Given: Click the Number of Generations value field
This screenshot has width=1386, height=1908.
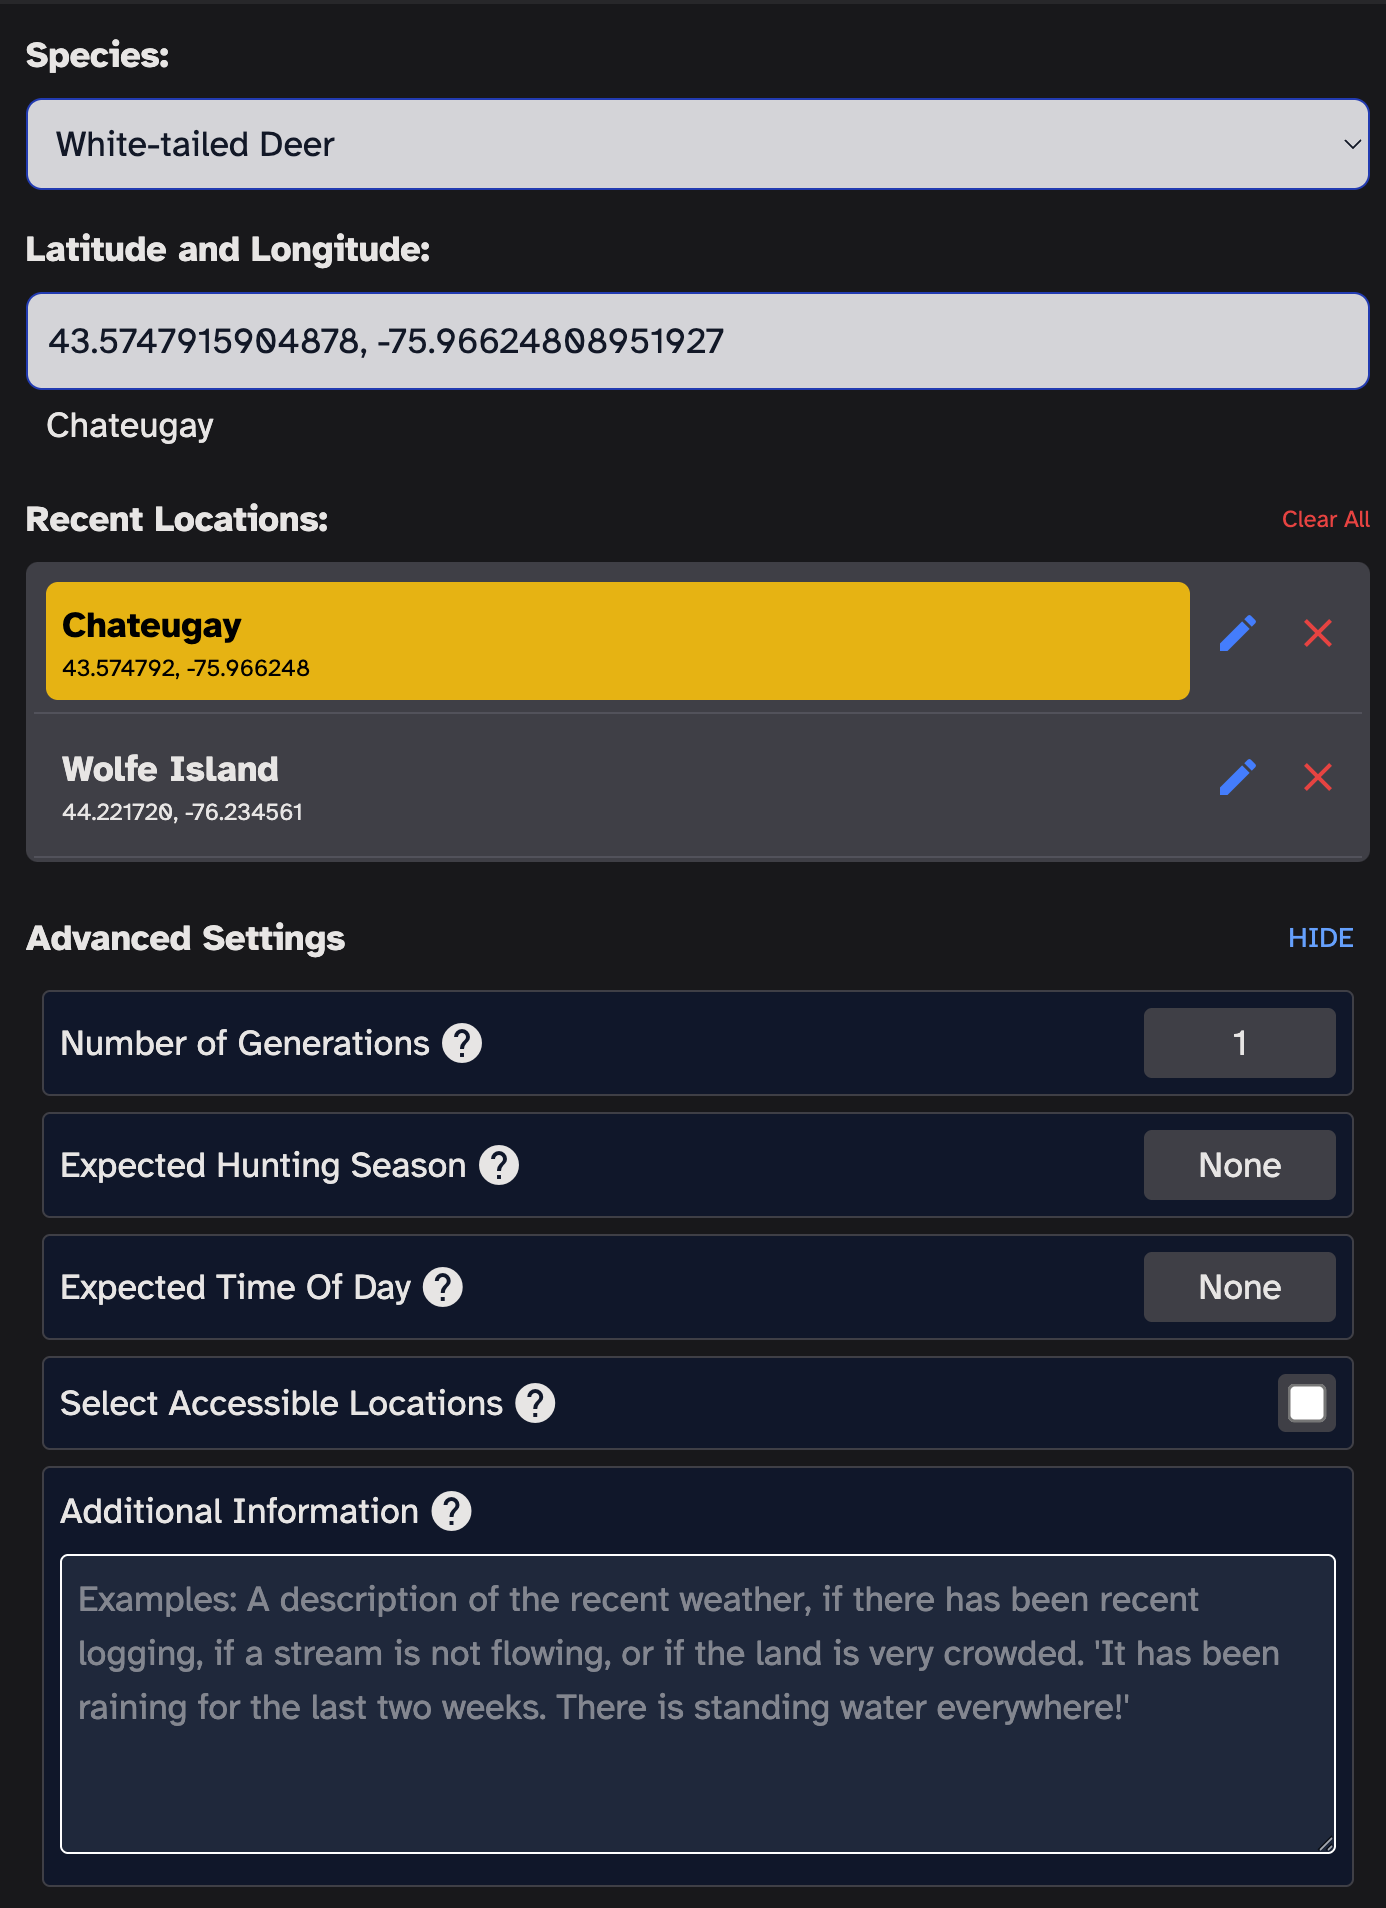Looking at the screenshot, I should point(1239,1043).
